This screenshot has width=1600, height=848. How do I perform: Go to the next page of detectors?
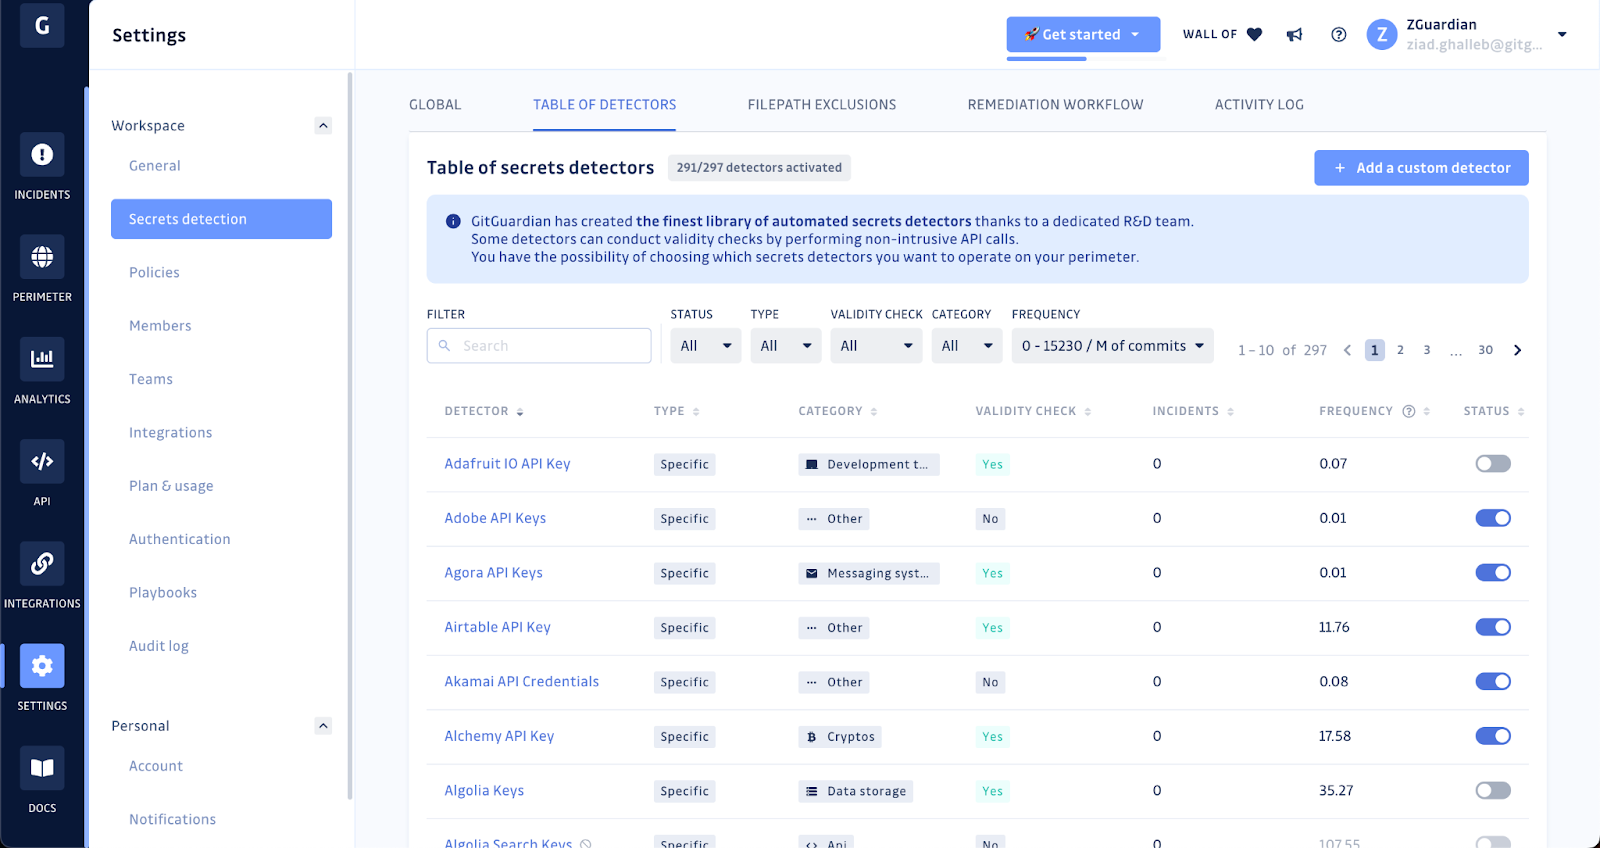(1518, 350)
